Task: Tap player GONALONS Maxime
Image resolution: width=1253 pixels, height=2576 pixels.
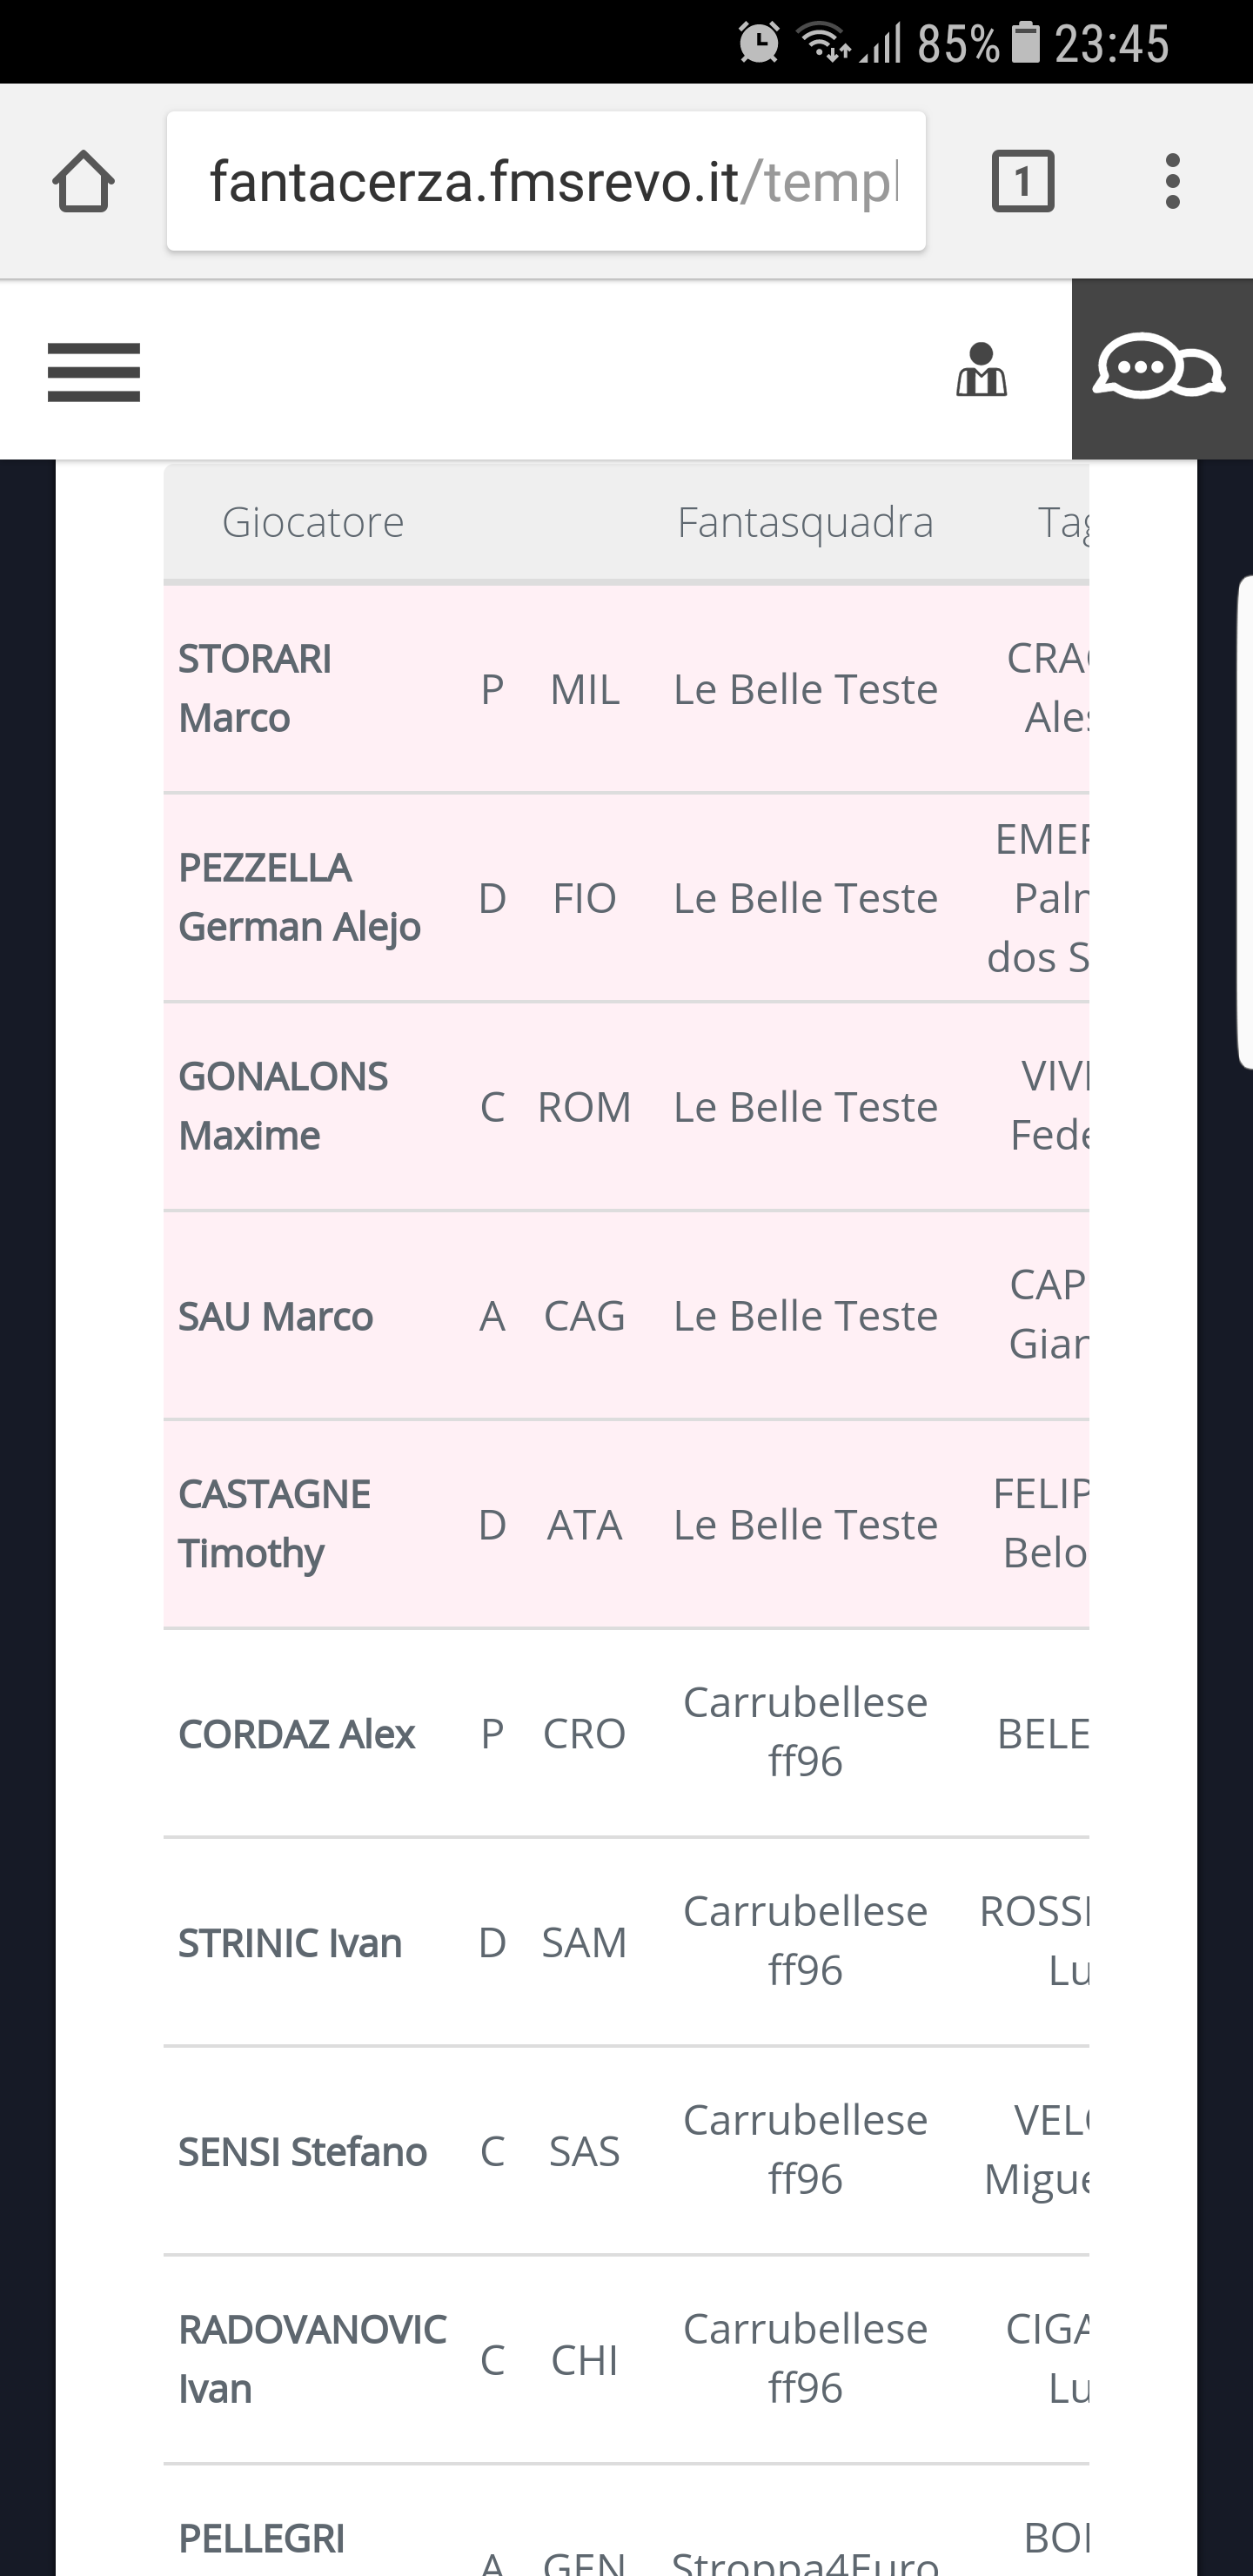Action: pos(283,1106)
